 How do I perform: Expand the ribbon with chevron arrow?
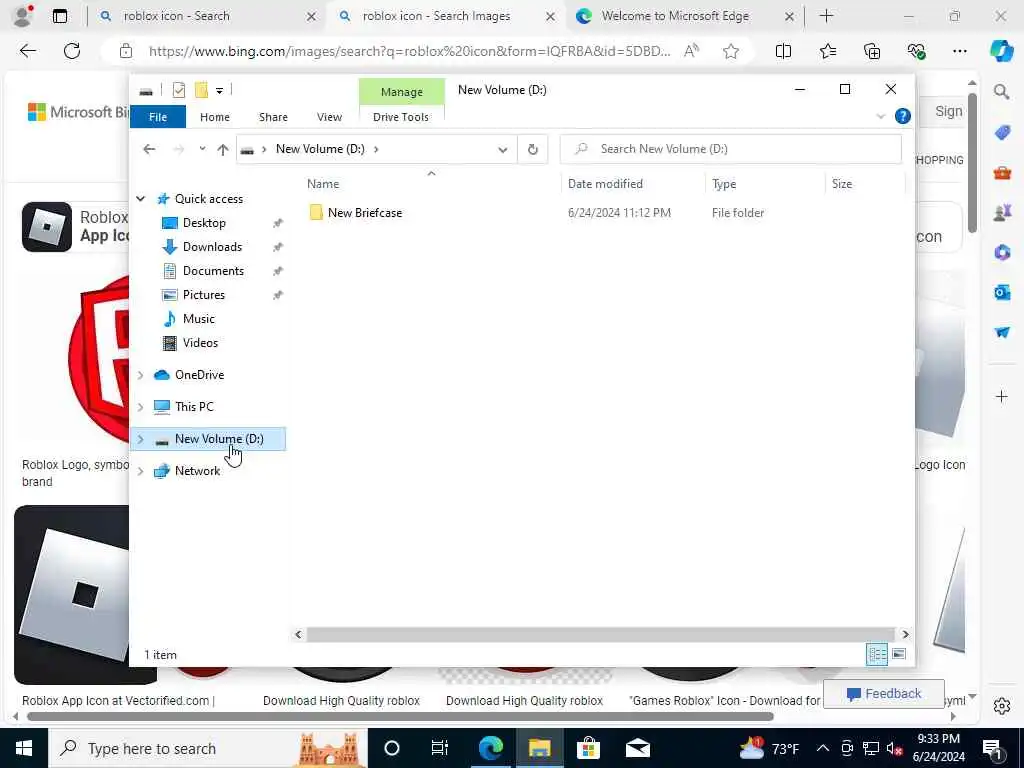880,116
